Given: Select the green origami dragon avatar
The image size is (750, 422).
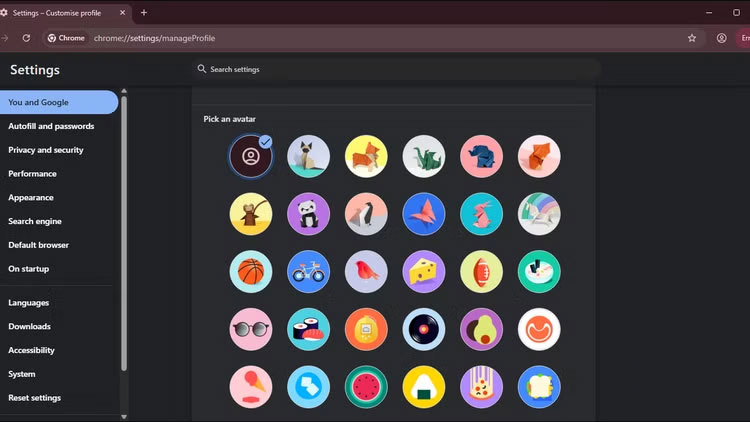Looking at the screenshot, I should (x=424, y=156).
